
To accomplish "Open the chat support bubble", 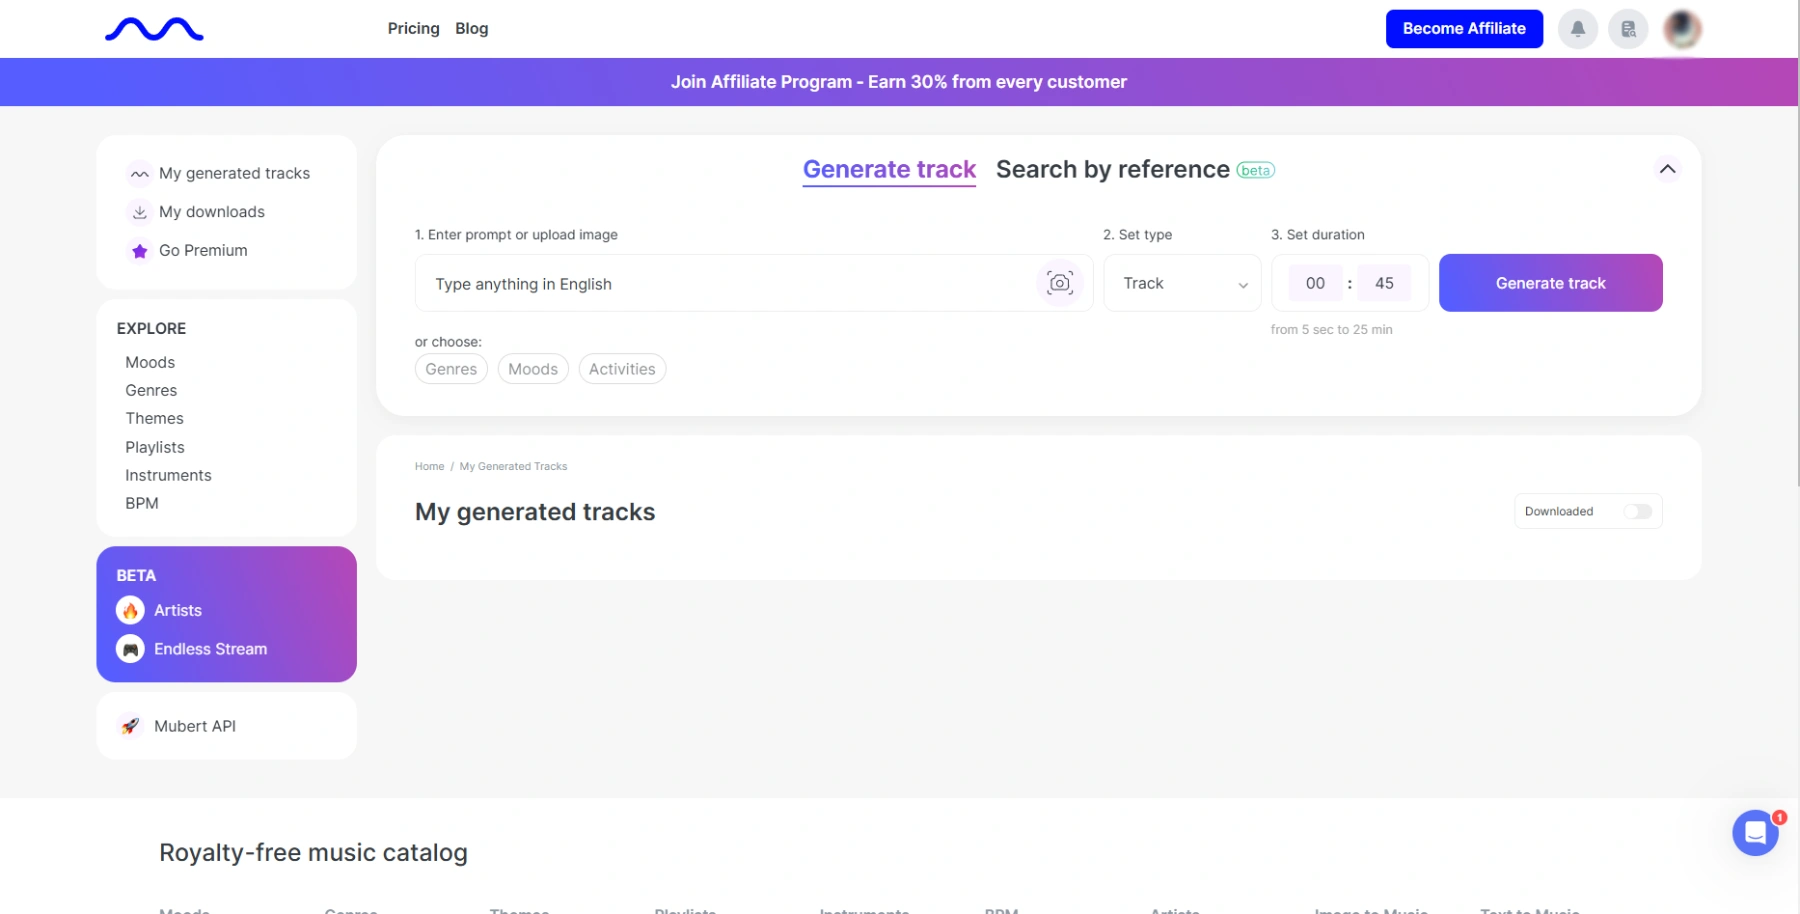I will (1755, 832).
